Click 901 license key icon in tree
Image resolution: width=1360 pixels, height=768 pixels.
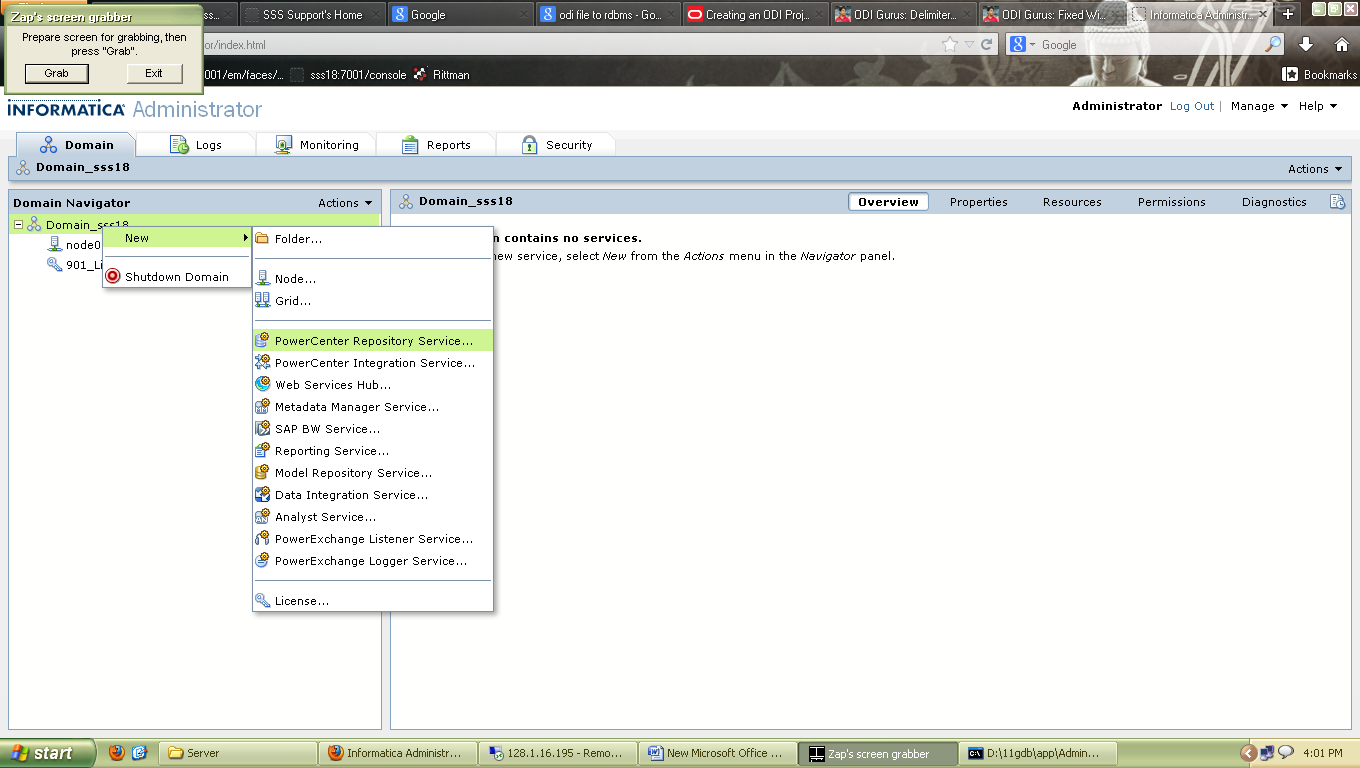[x=55, y=265]
